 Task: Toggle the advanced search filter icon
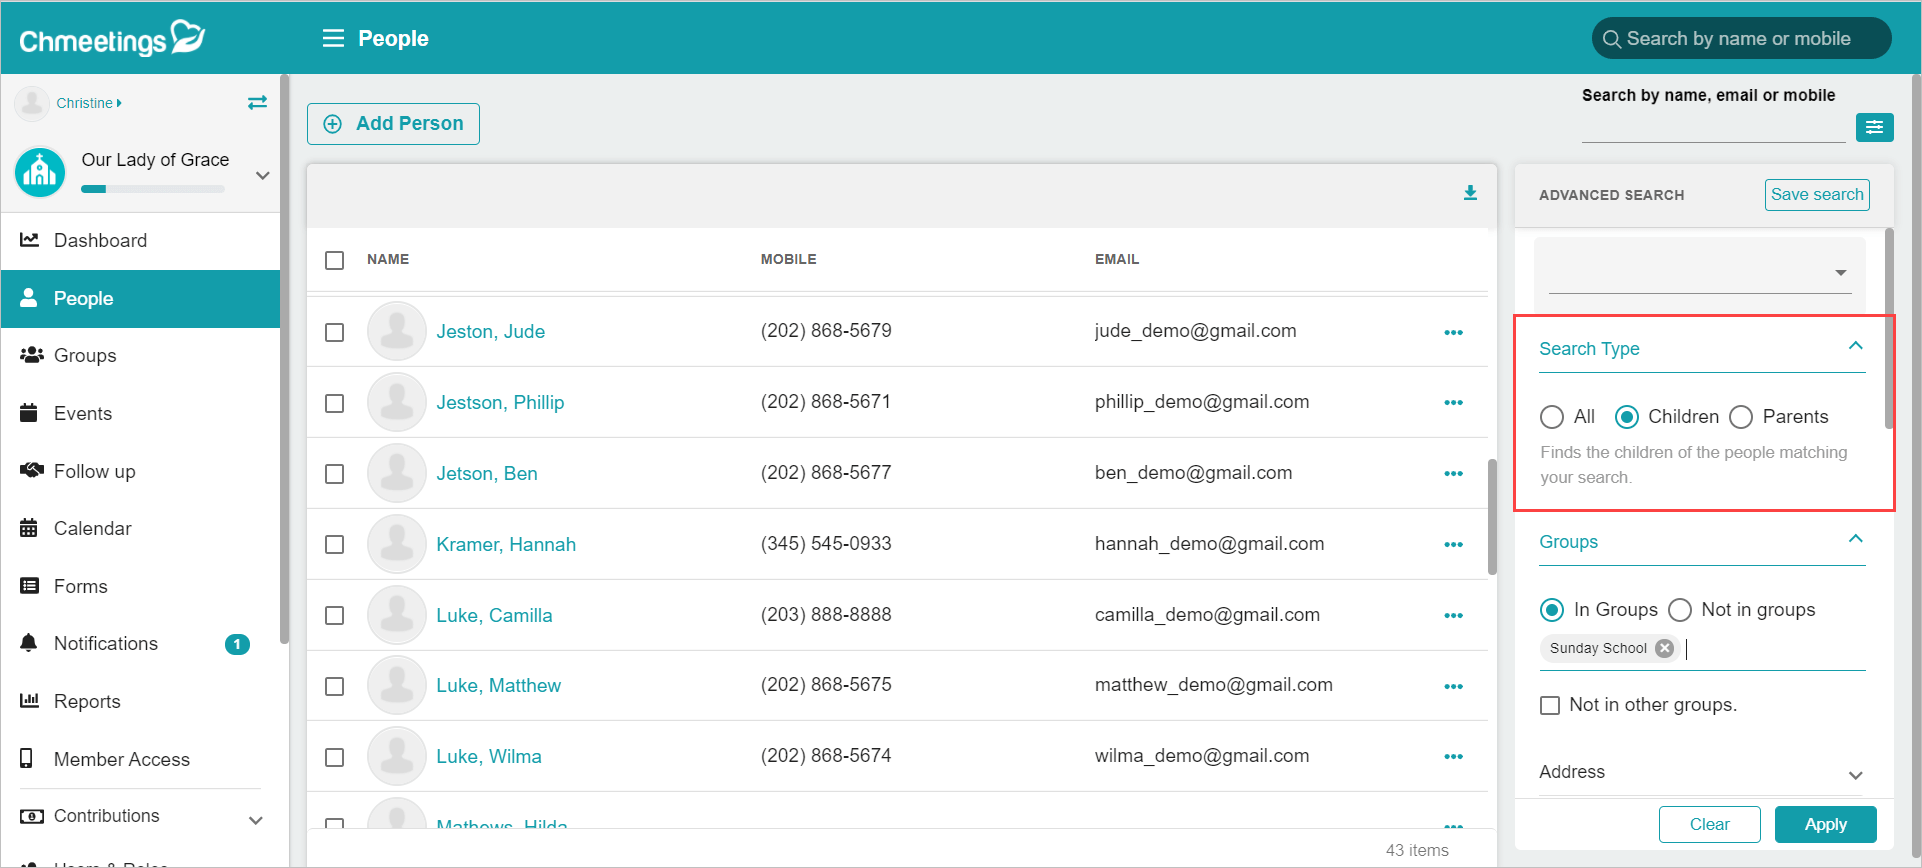1874,127
